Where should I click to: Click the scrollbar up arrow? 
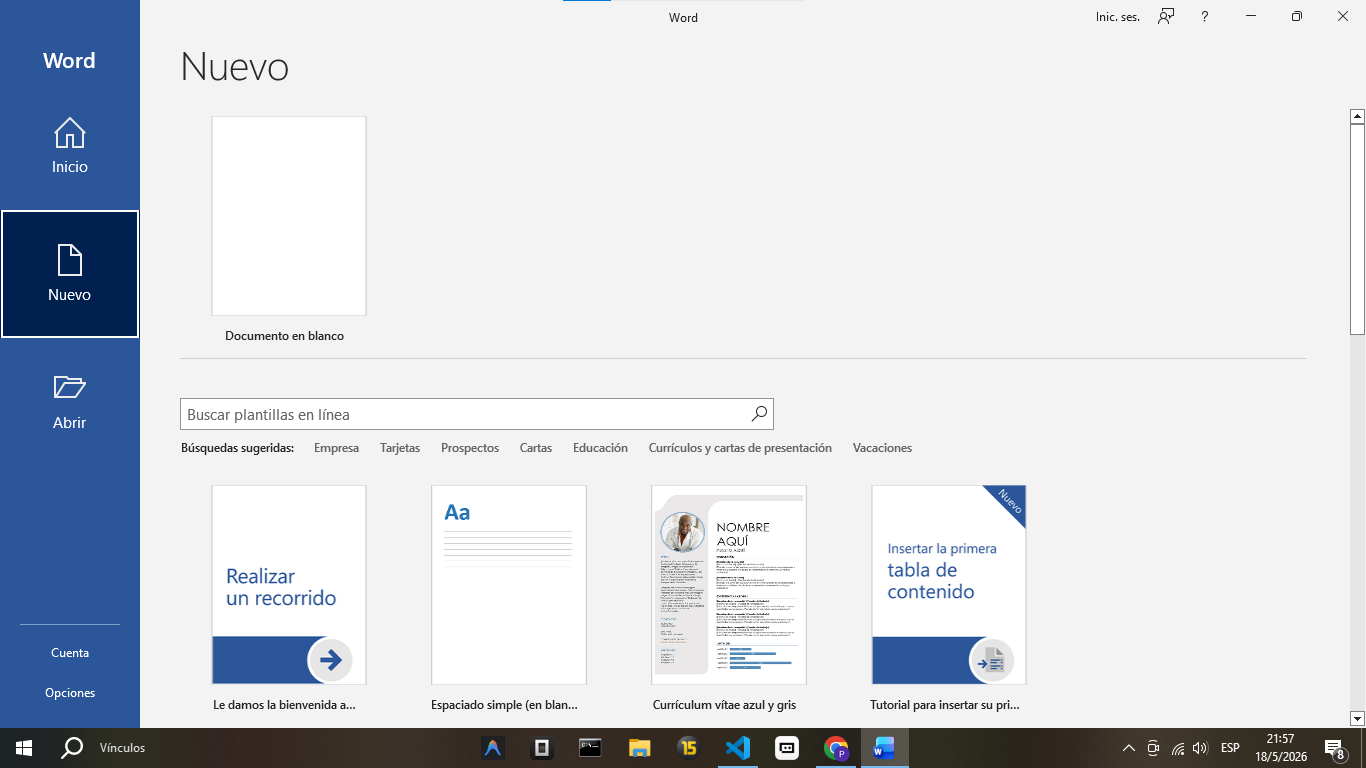coord(1357,116)
